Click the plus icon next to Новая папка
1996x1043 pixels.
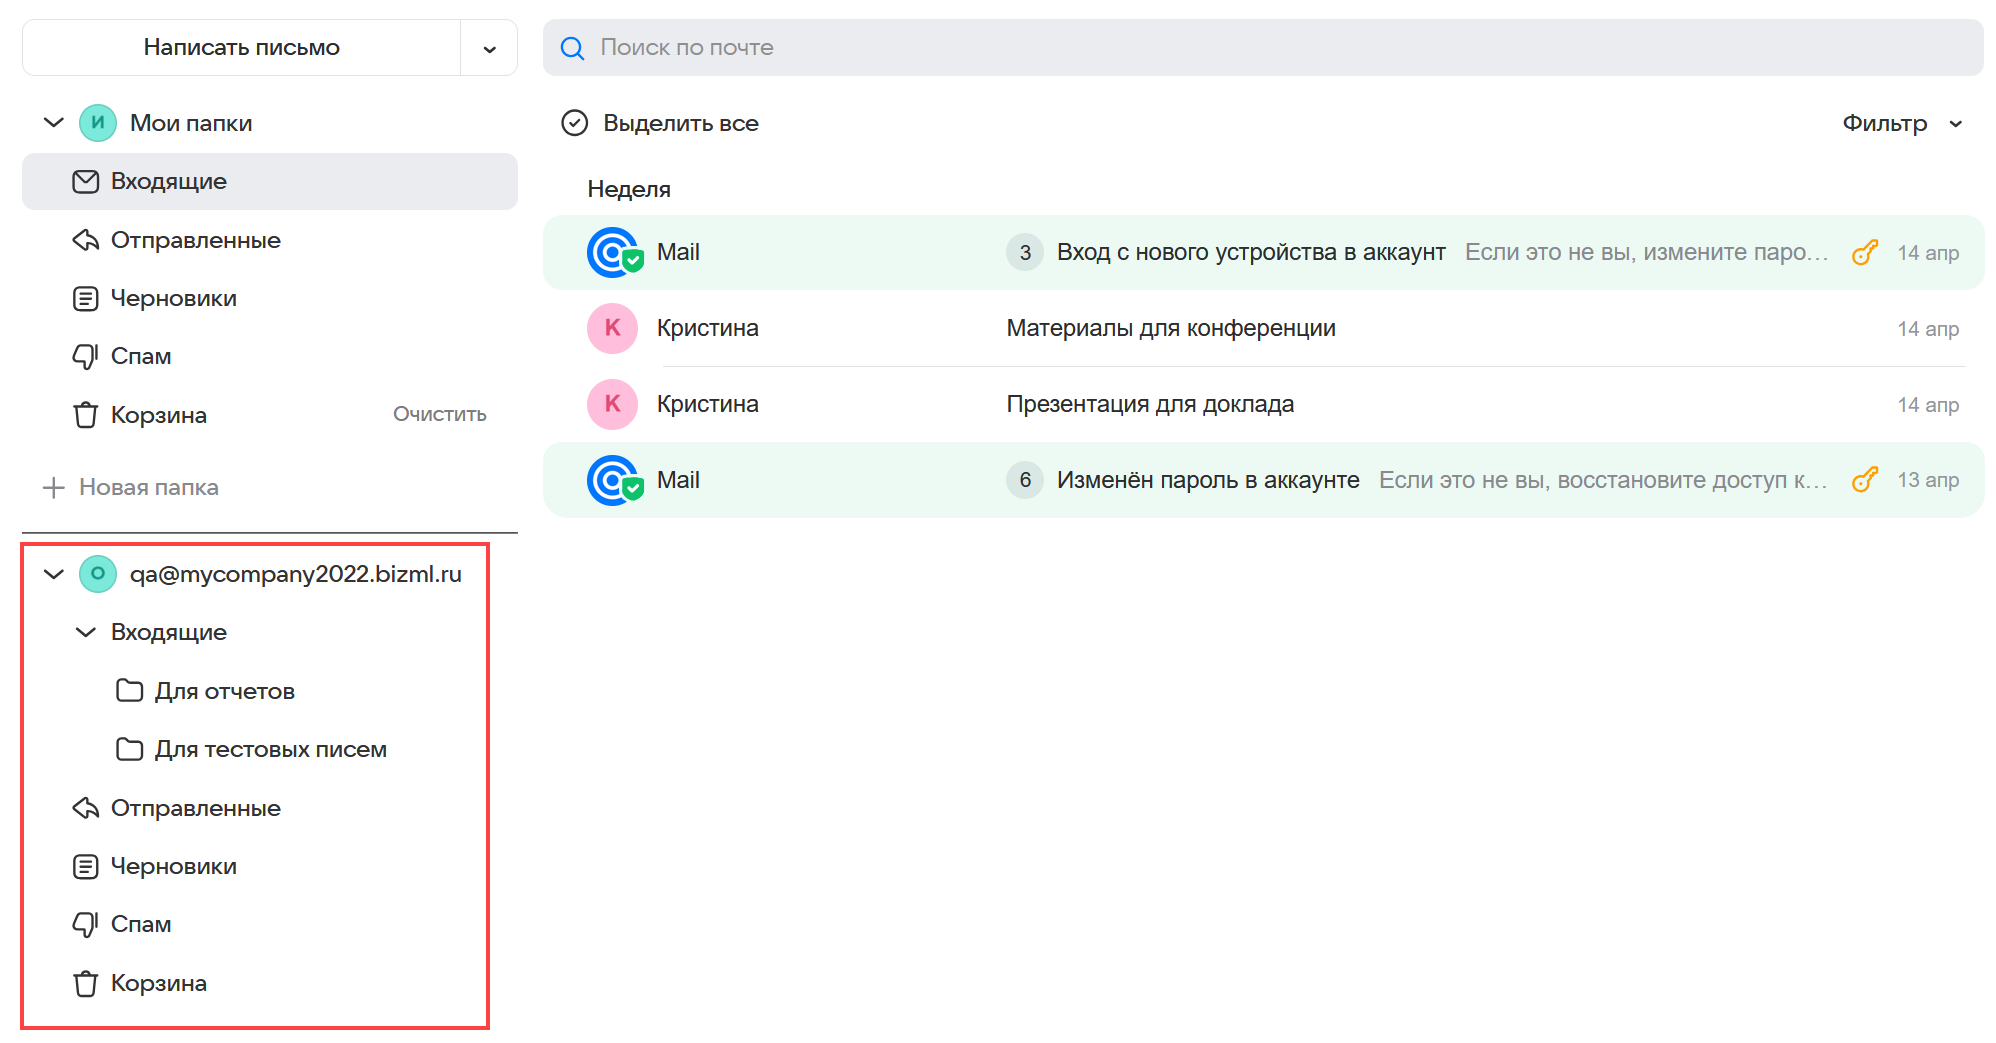[54, 488]
